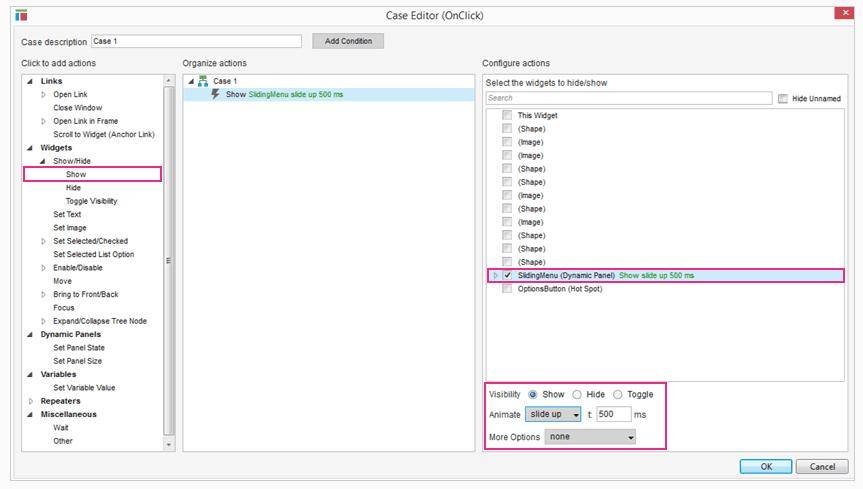Click the lightning bolt action icon
This screenshot has width=863, height=489.
coord(216,94)
